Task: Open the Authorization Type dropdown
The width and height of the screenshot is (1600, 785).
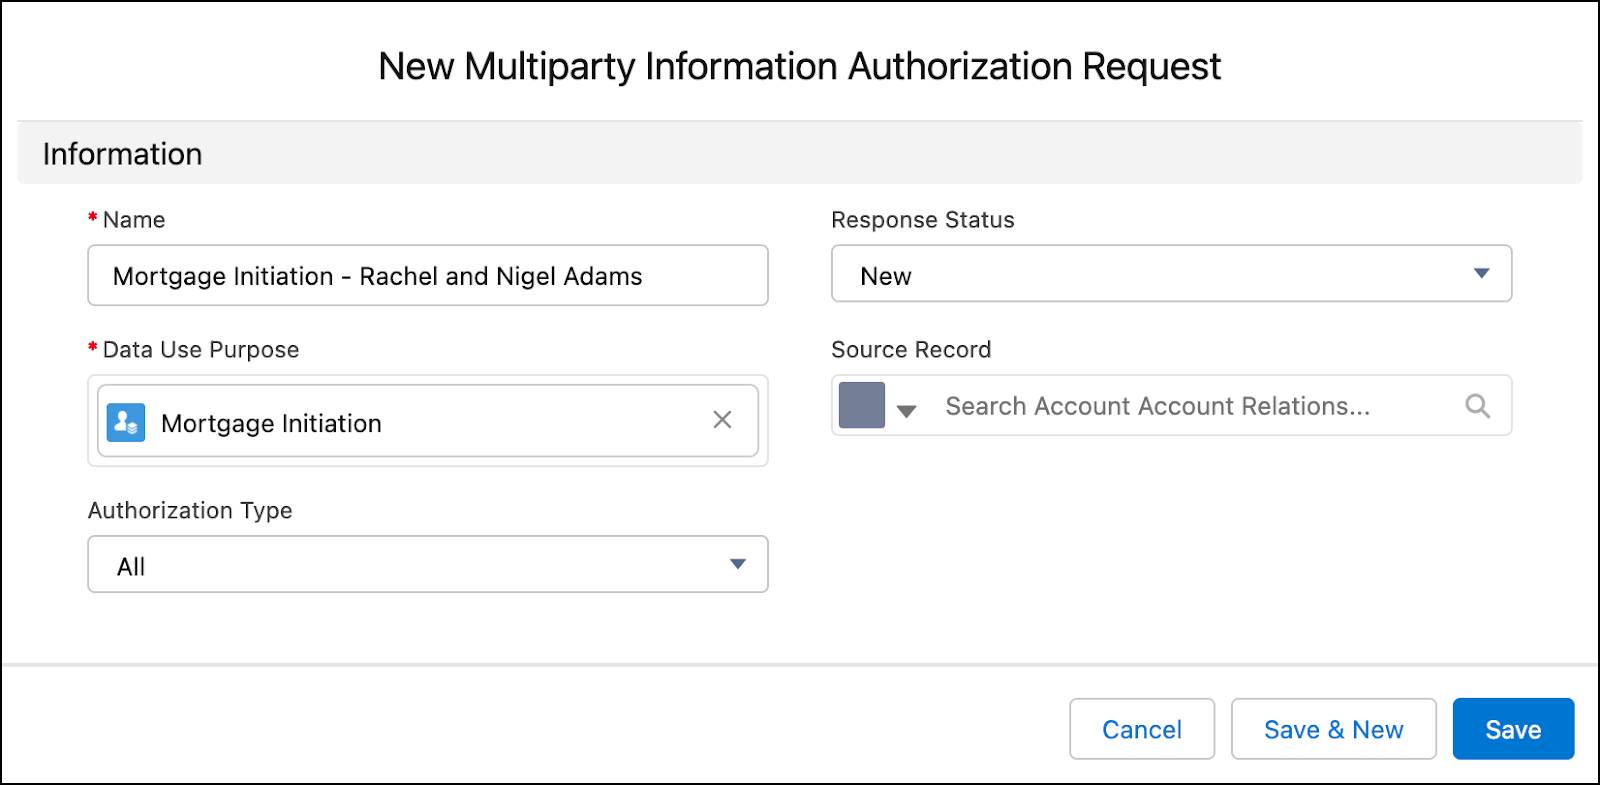Action: (427, 564)
